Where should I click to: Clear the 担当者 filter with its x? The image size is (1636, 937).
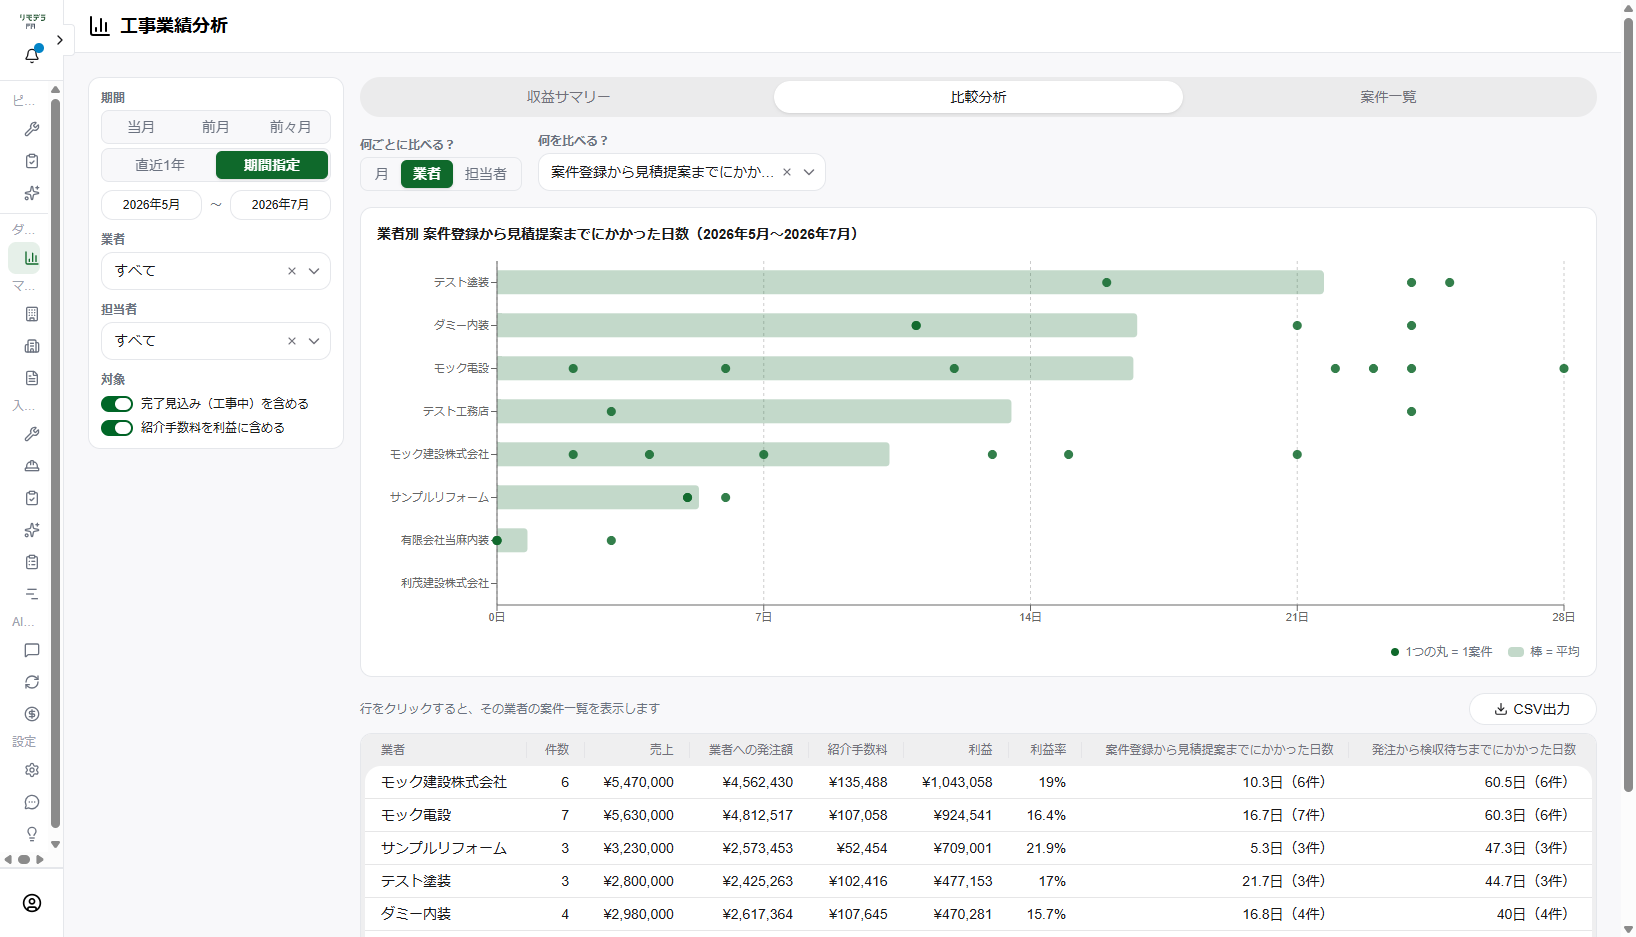click(292, 341)
